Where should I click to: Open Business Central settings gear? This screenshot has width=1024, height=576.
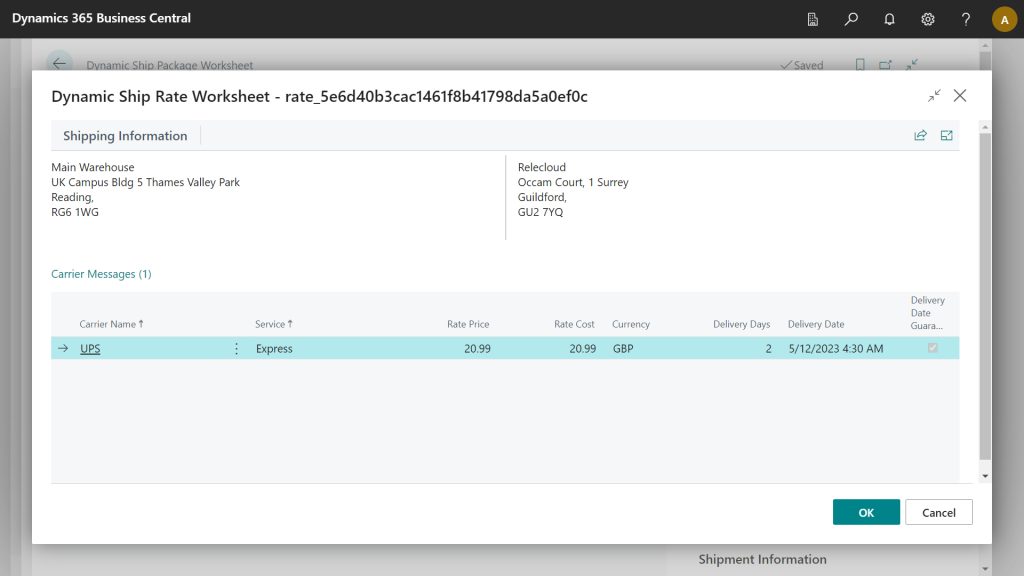pyautogui.click(x=927, y=19)
